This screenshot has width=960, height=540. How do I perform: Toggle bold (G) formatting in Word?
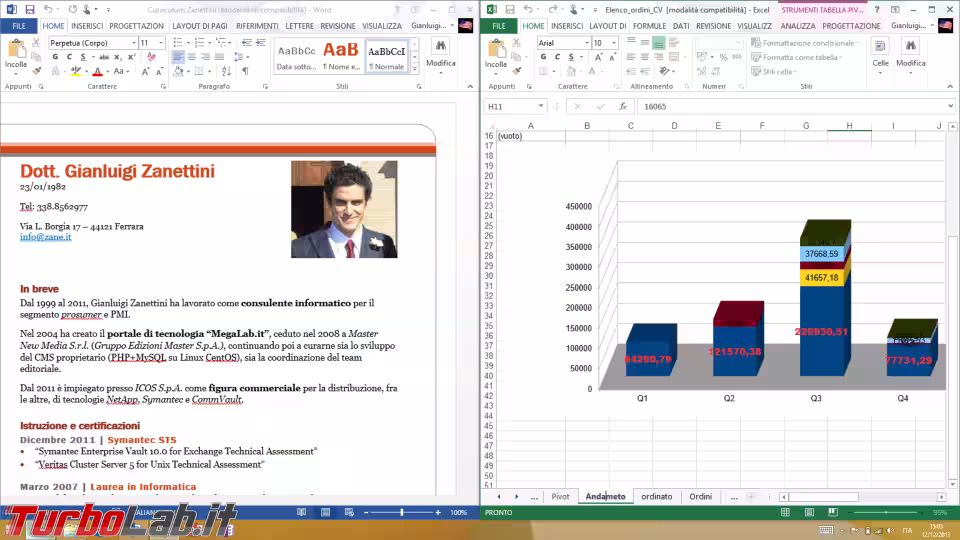click(54, 58)
